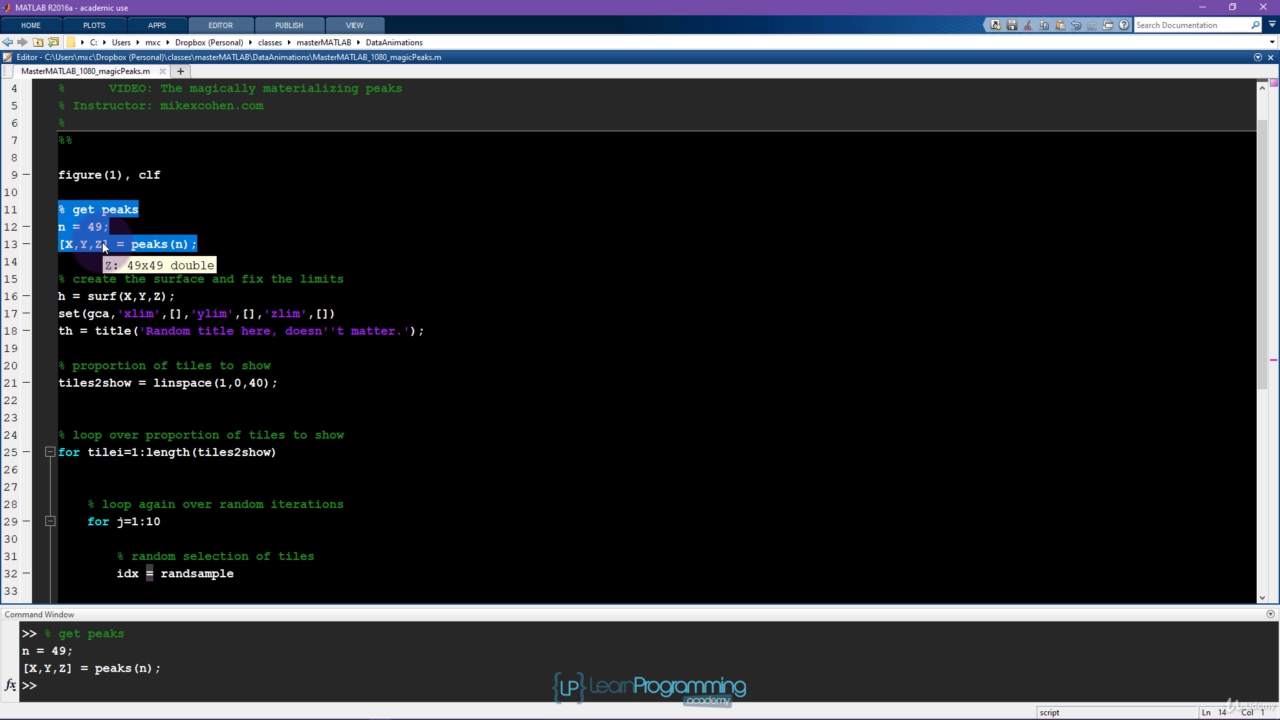Screen dimensions: 1280x720
Task: Click on 'tiles2show = linspace(1,0,40);' line
Action: pos(168,383)
